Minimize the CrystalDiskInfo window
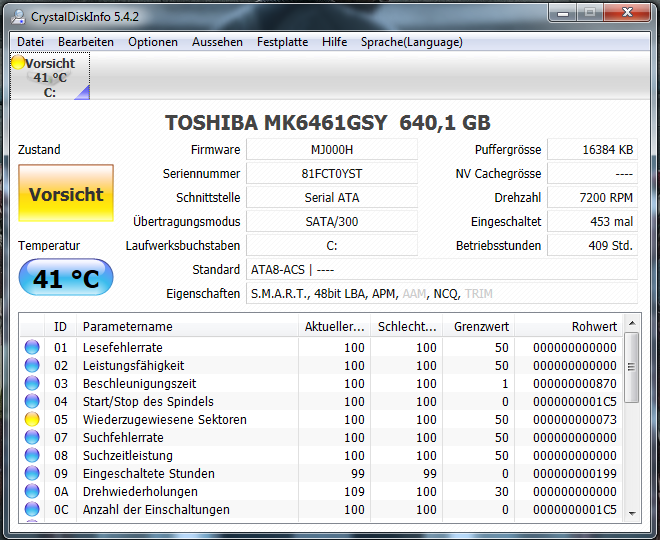Viewport: 661px width, 540px height. [x=562, y=13]
